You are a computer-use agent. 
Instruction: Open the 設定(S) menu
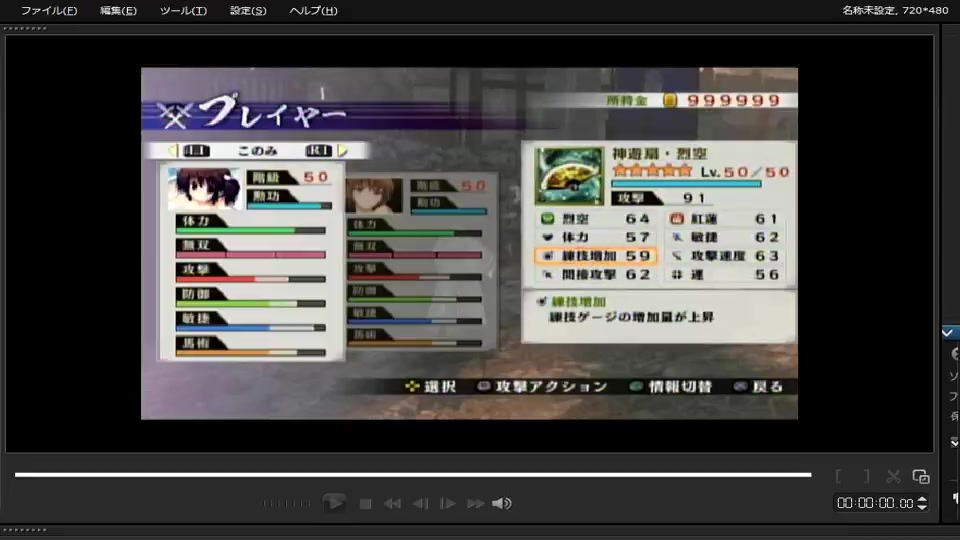pyautogui.click(x=248, y=10)
